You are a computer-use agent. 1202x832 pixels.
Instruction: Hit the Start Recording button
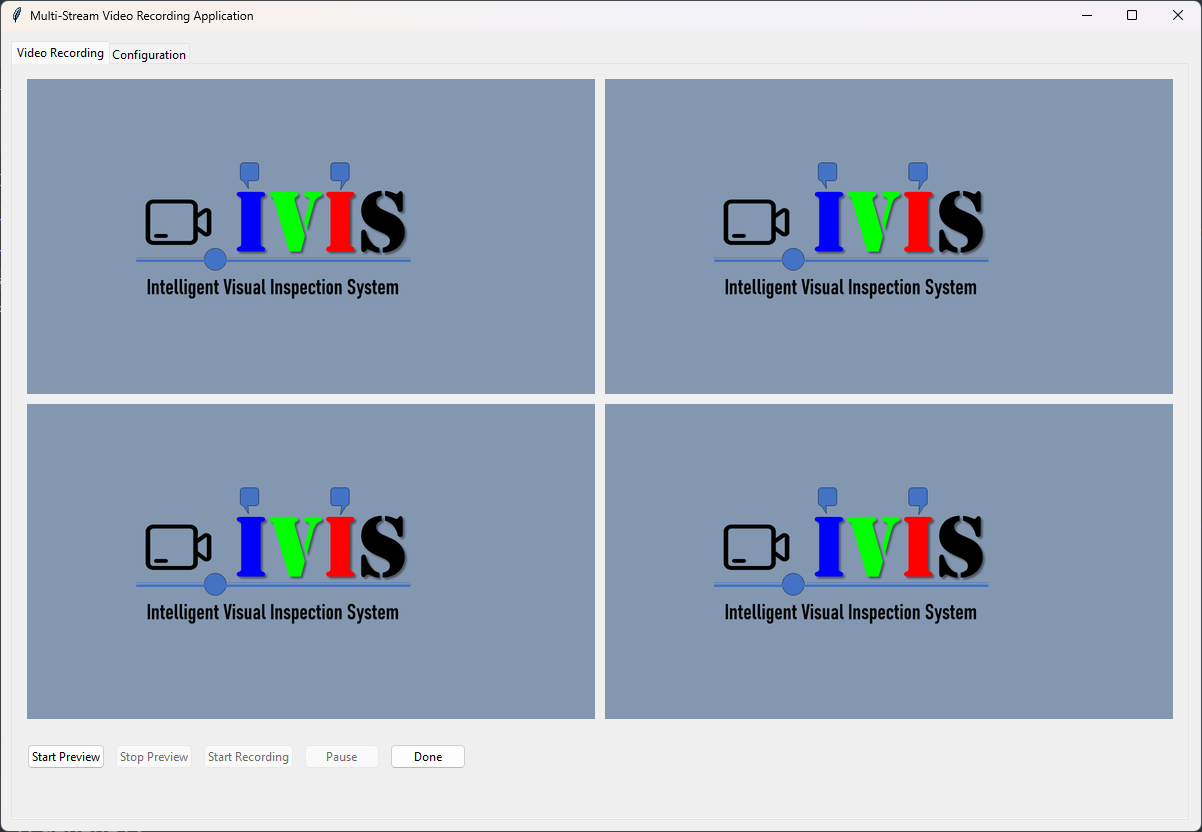tap(248, 757)
